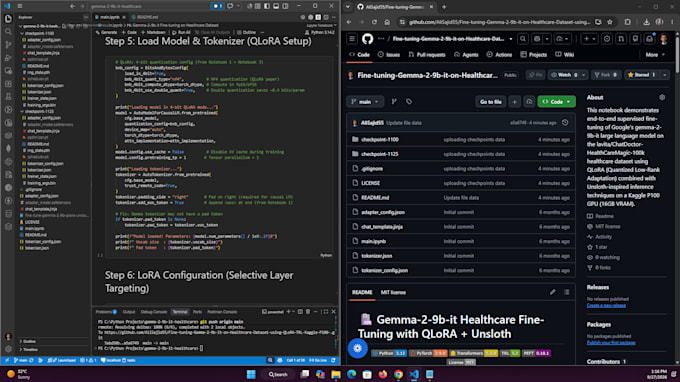The image size is (680, 382).
Task: Open GitHub user avatar menu
Action: (664, 39)
